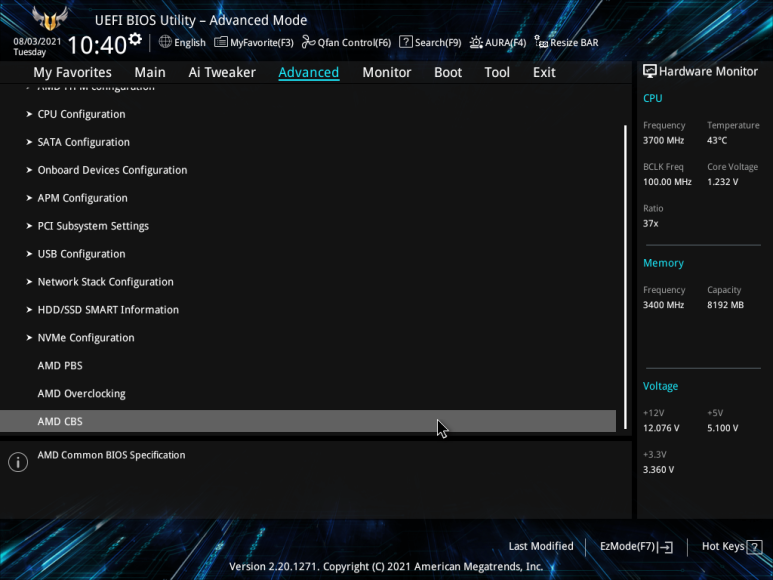The image size is (773, 580).
Task: Click the 08/03/2021 date text
Action: (37, 41)
